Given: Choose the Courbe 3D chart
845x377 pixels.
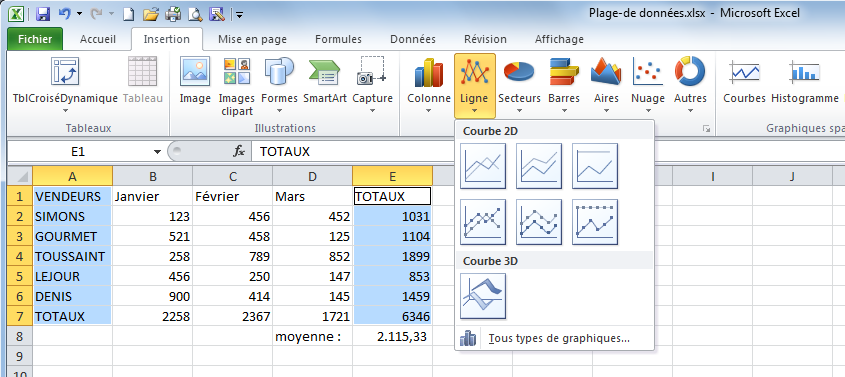Looking at the screenshot, I should tap(483, 296).
